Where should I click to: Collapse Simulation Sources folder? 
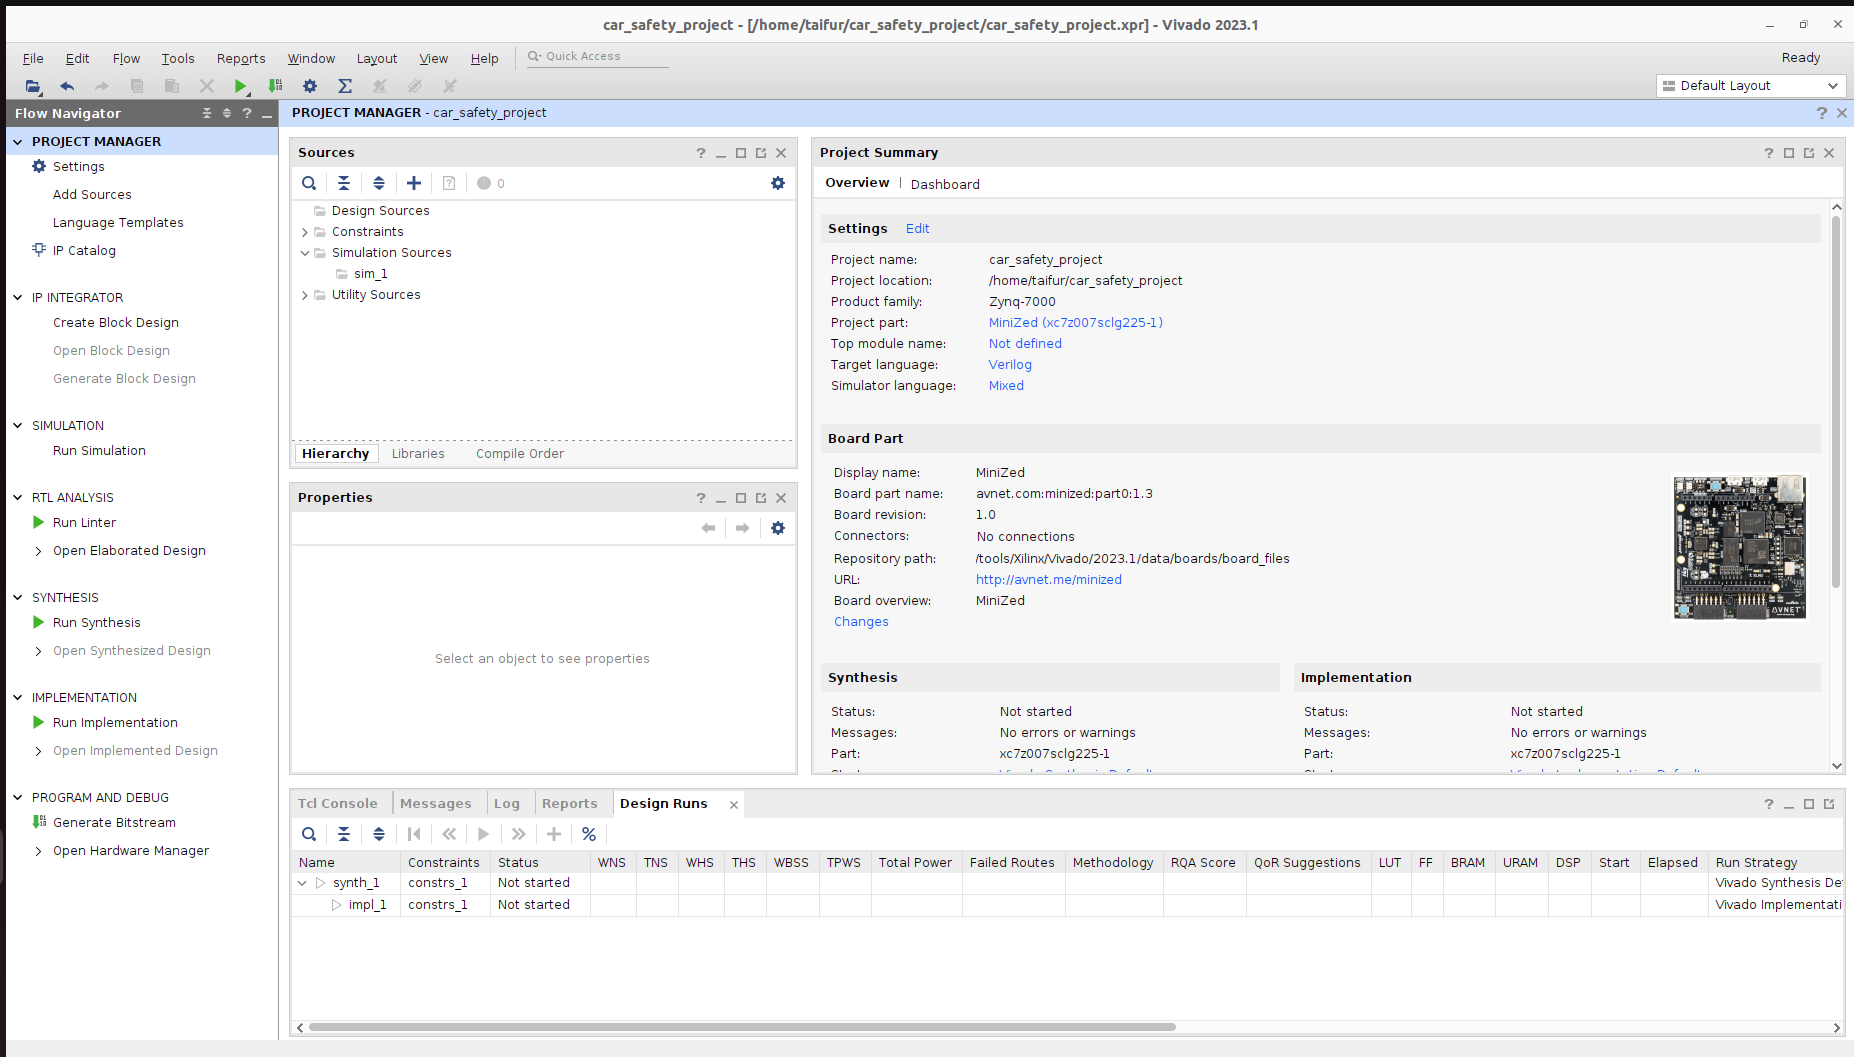tap(305, 253)
